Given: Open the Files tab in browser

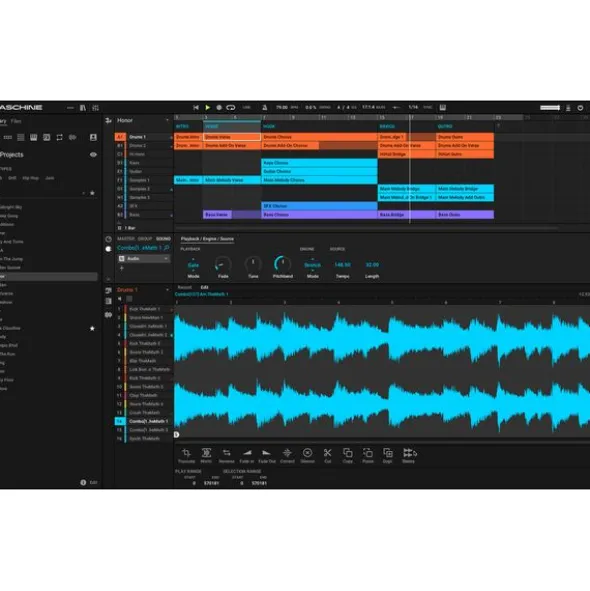Looking at the screenshot, I should coord(16,121).
